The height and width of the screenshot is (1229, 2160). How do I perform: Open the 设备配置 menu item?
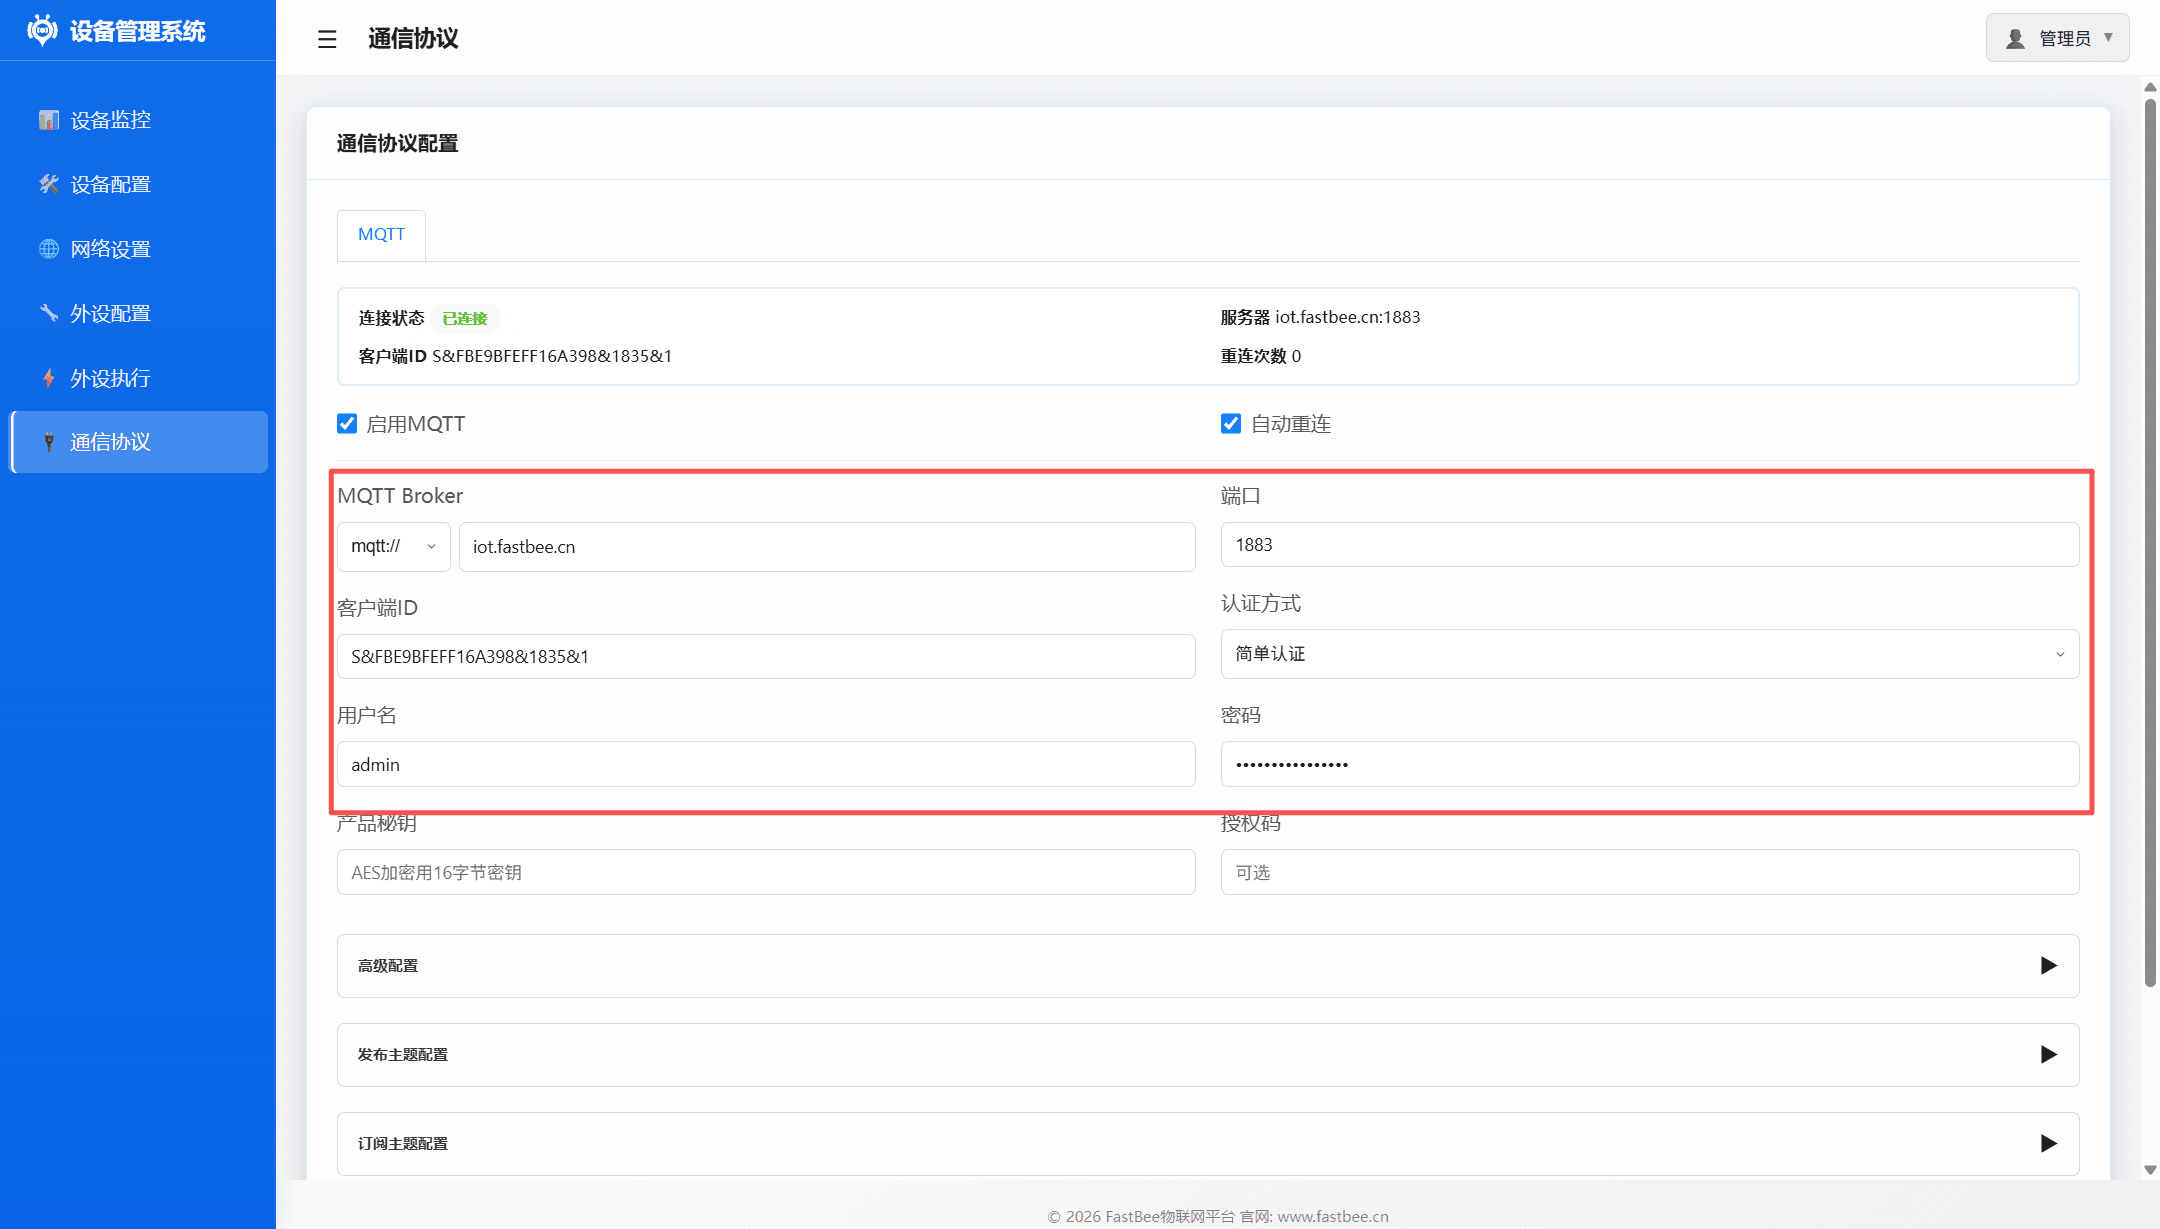click(139, 184)
